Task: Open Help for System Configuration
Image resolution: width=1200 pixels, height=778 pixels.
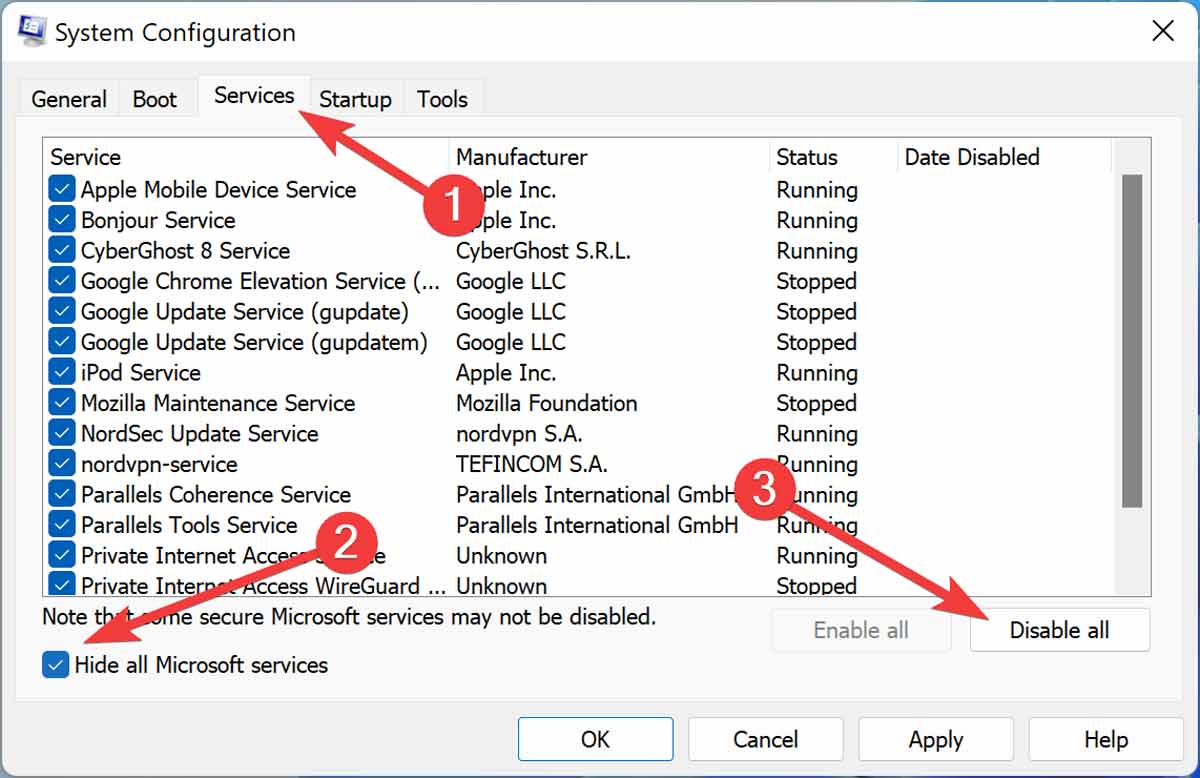Action: 1105,739
